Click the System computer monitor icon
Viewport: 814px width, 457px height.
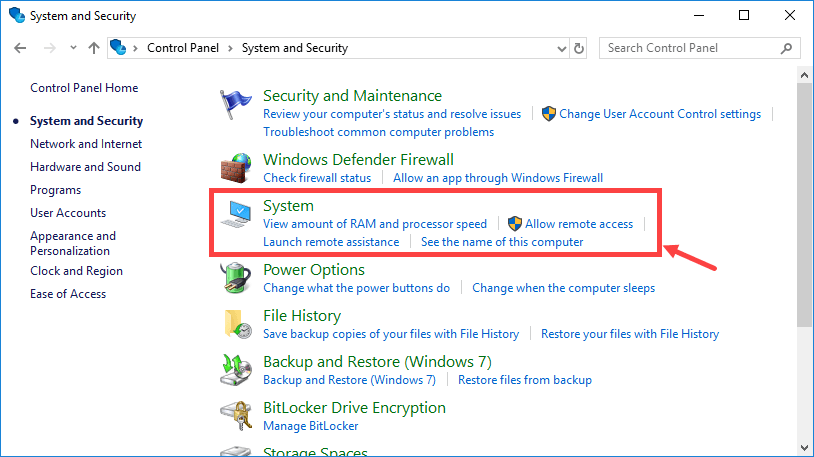coord(238,213)
